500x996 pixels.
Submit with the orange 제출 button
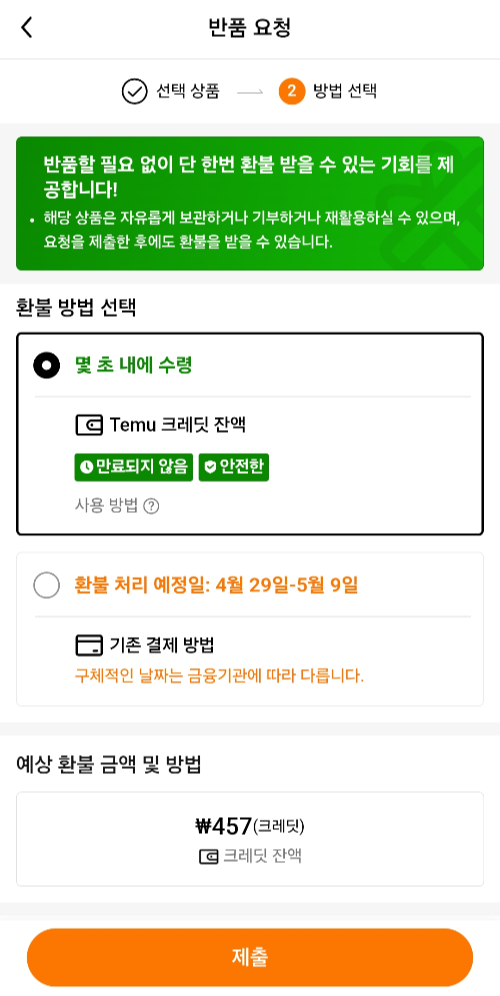pyautogui.click(x=250, y=957)
